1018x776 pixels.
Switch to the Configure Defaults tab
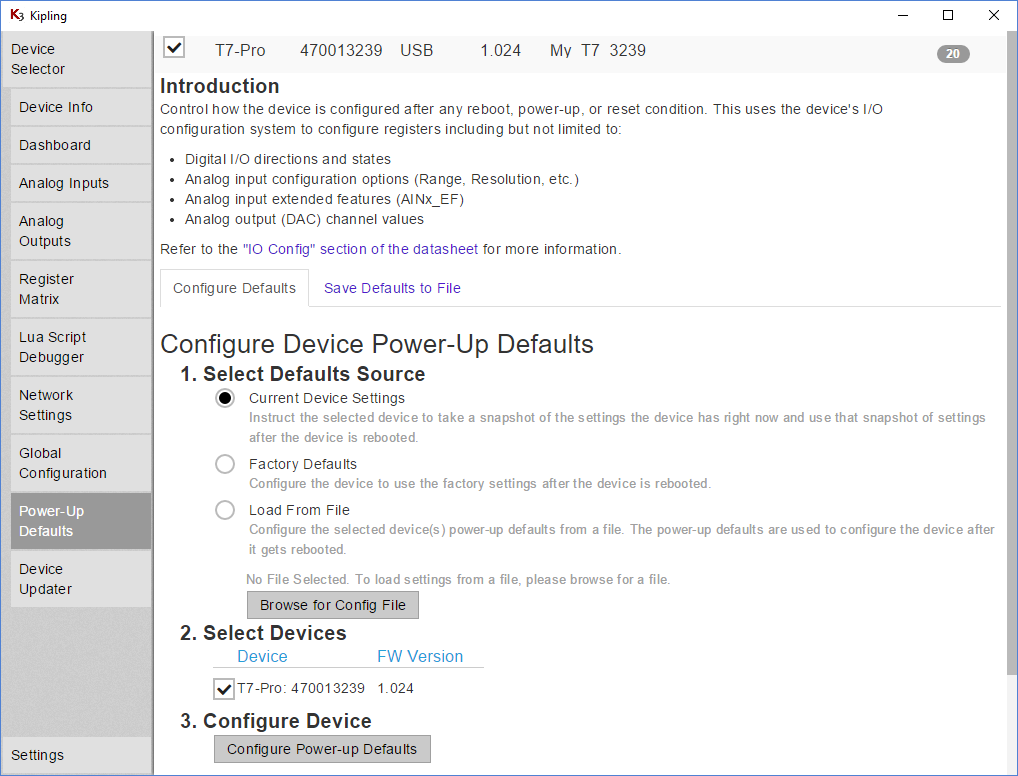click(234, 288)
